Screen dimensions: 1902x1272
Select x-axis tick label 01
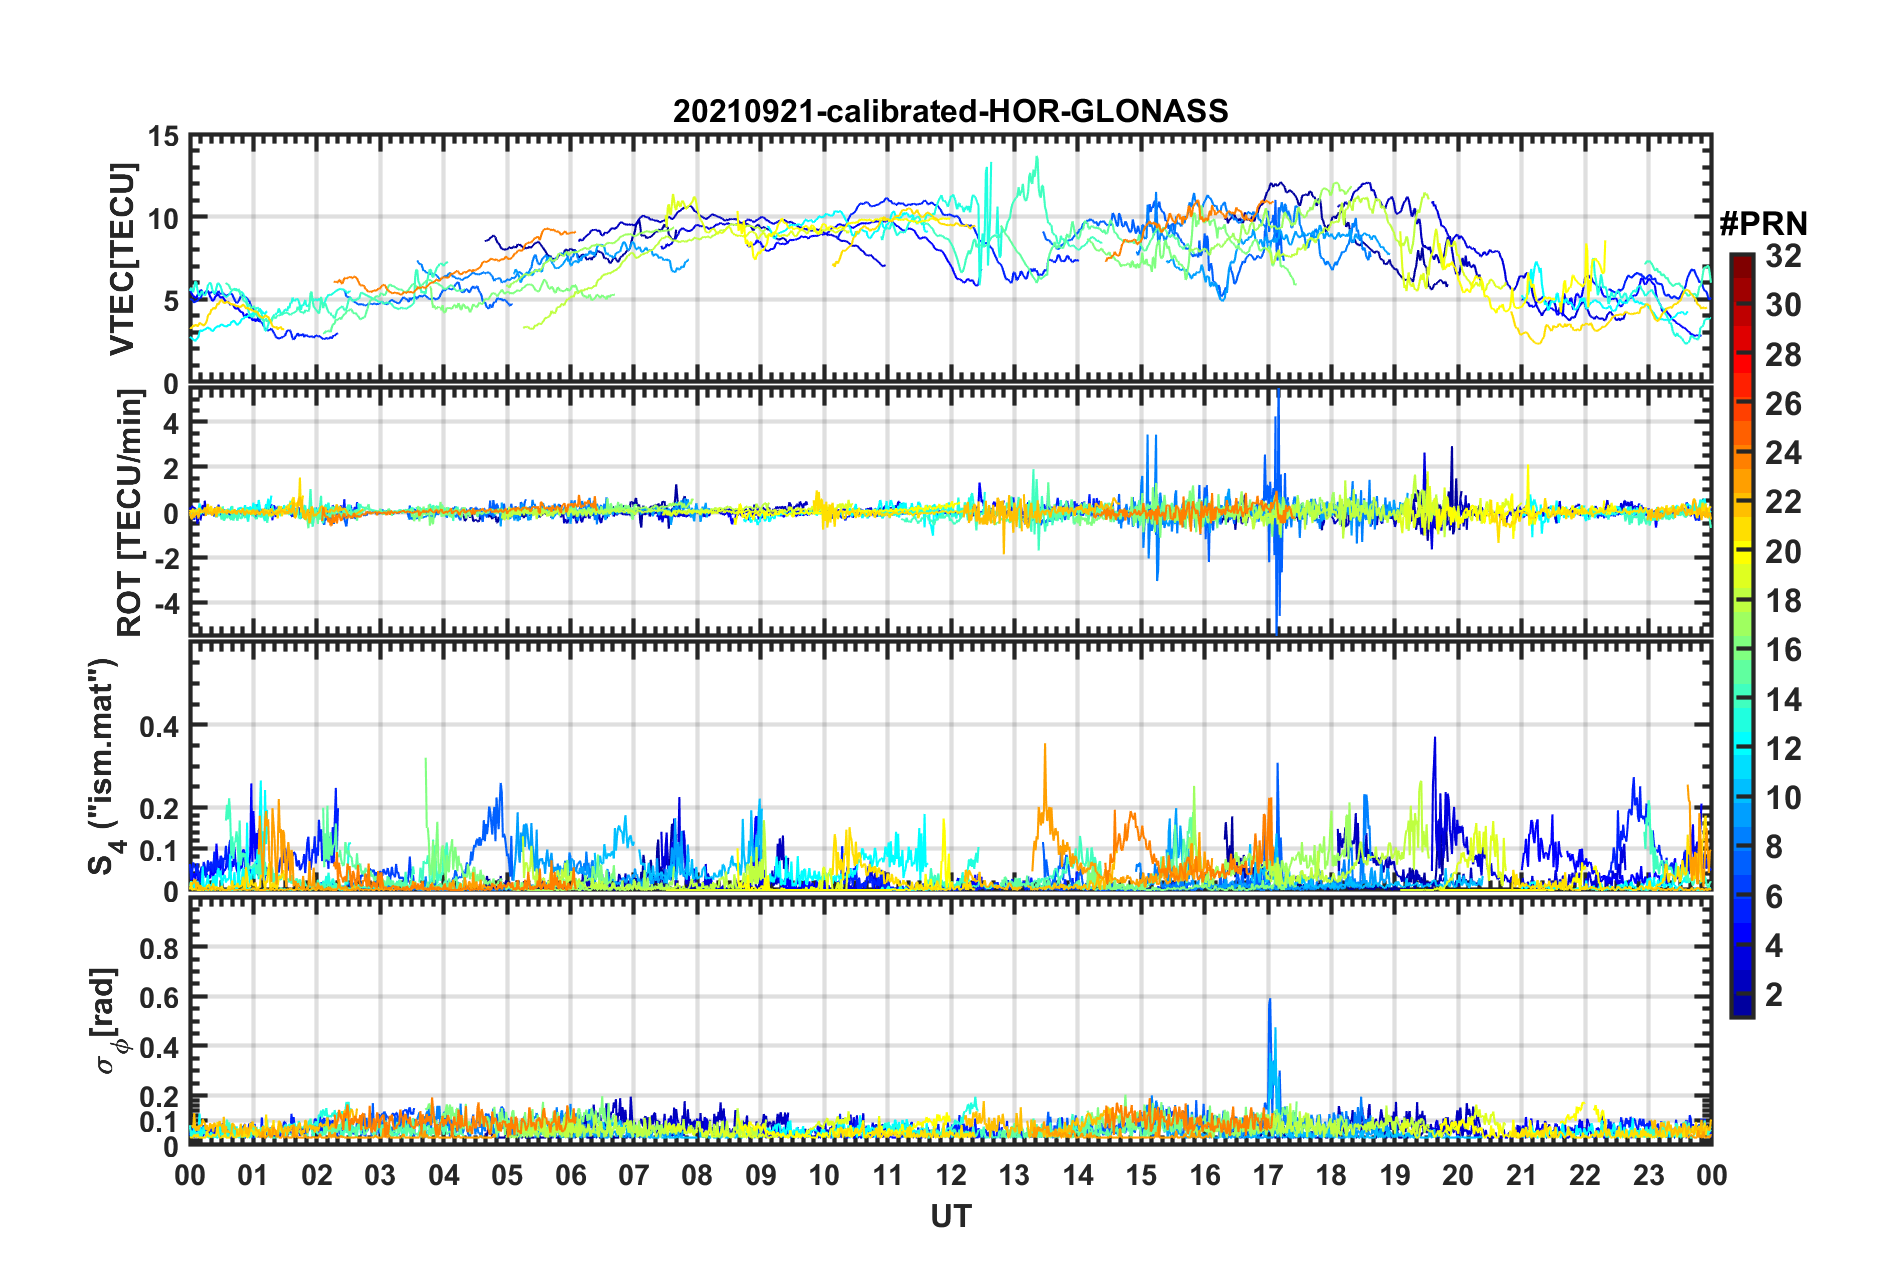[x=253, y=1175]
